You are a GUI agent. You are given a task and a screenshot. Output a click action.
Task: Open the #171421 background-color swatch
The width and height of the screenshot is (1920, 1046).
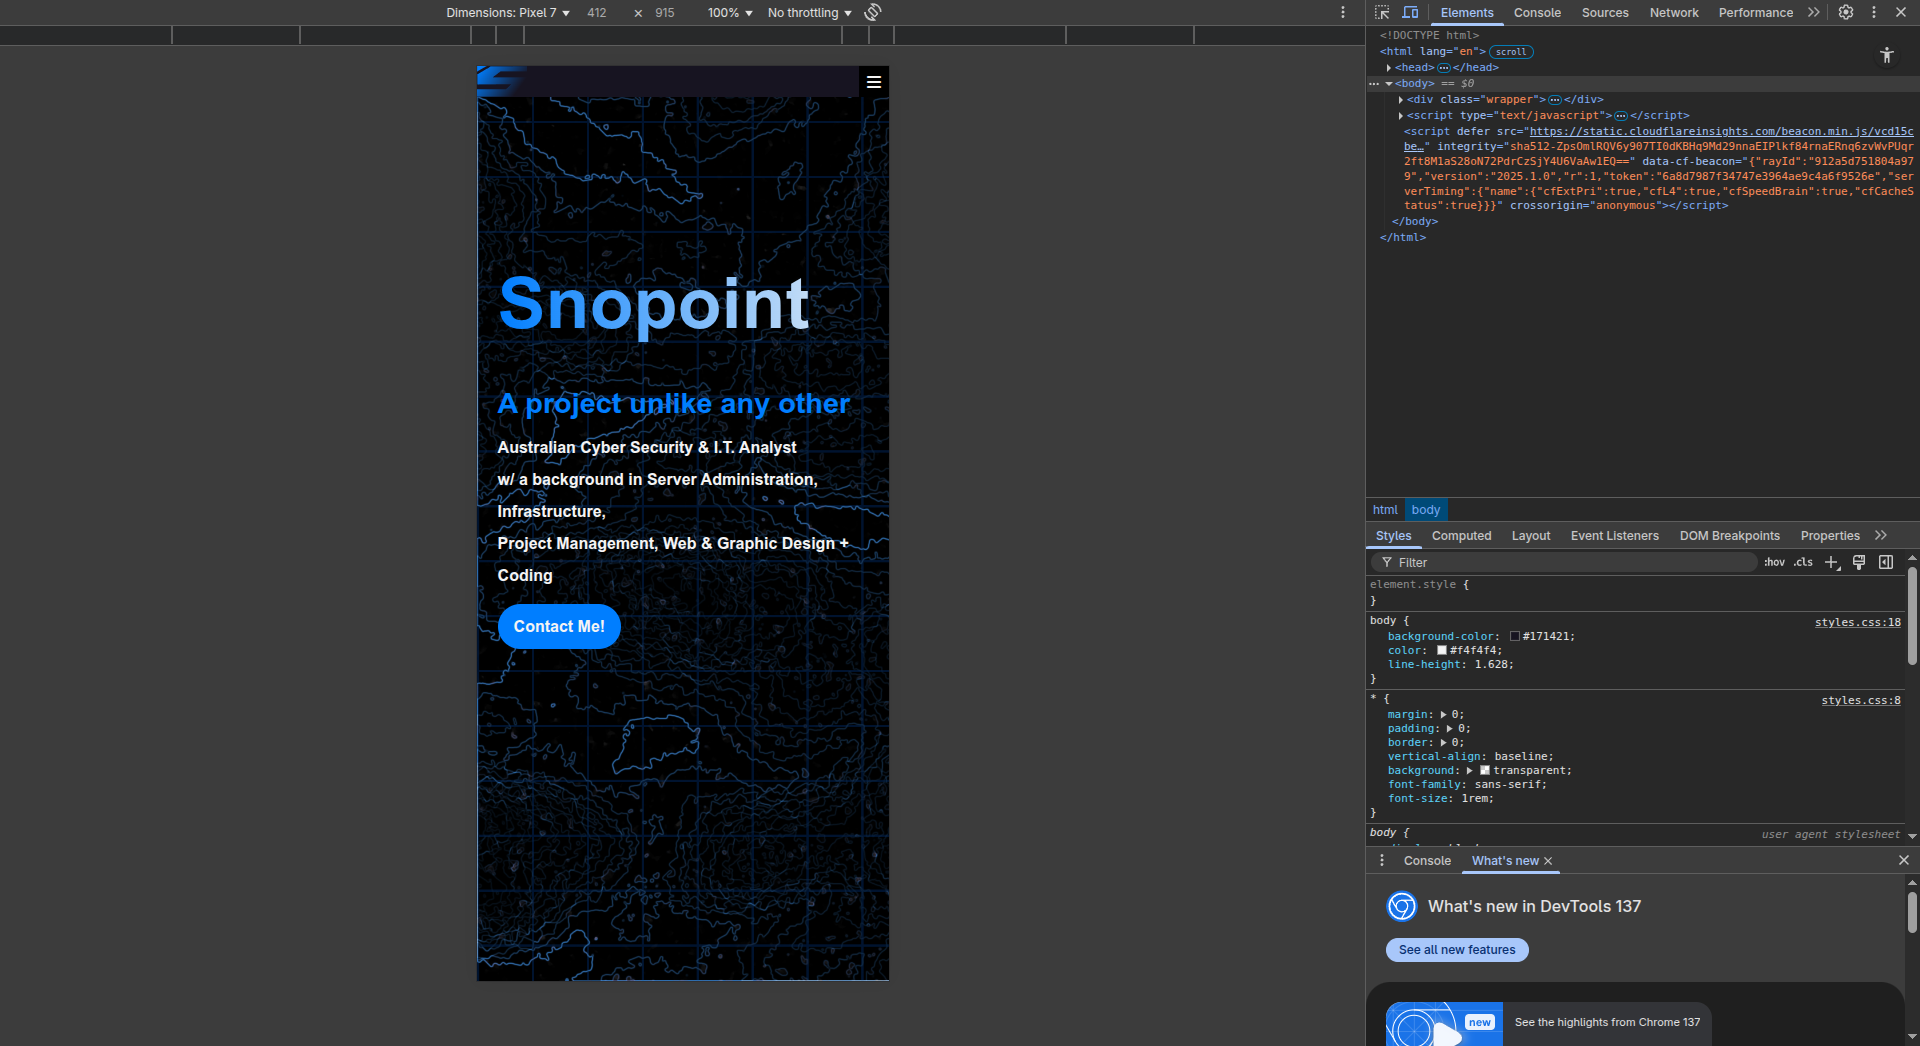point(1515,637)
